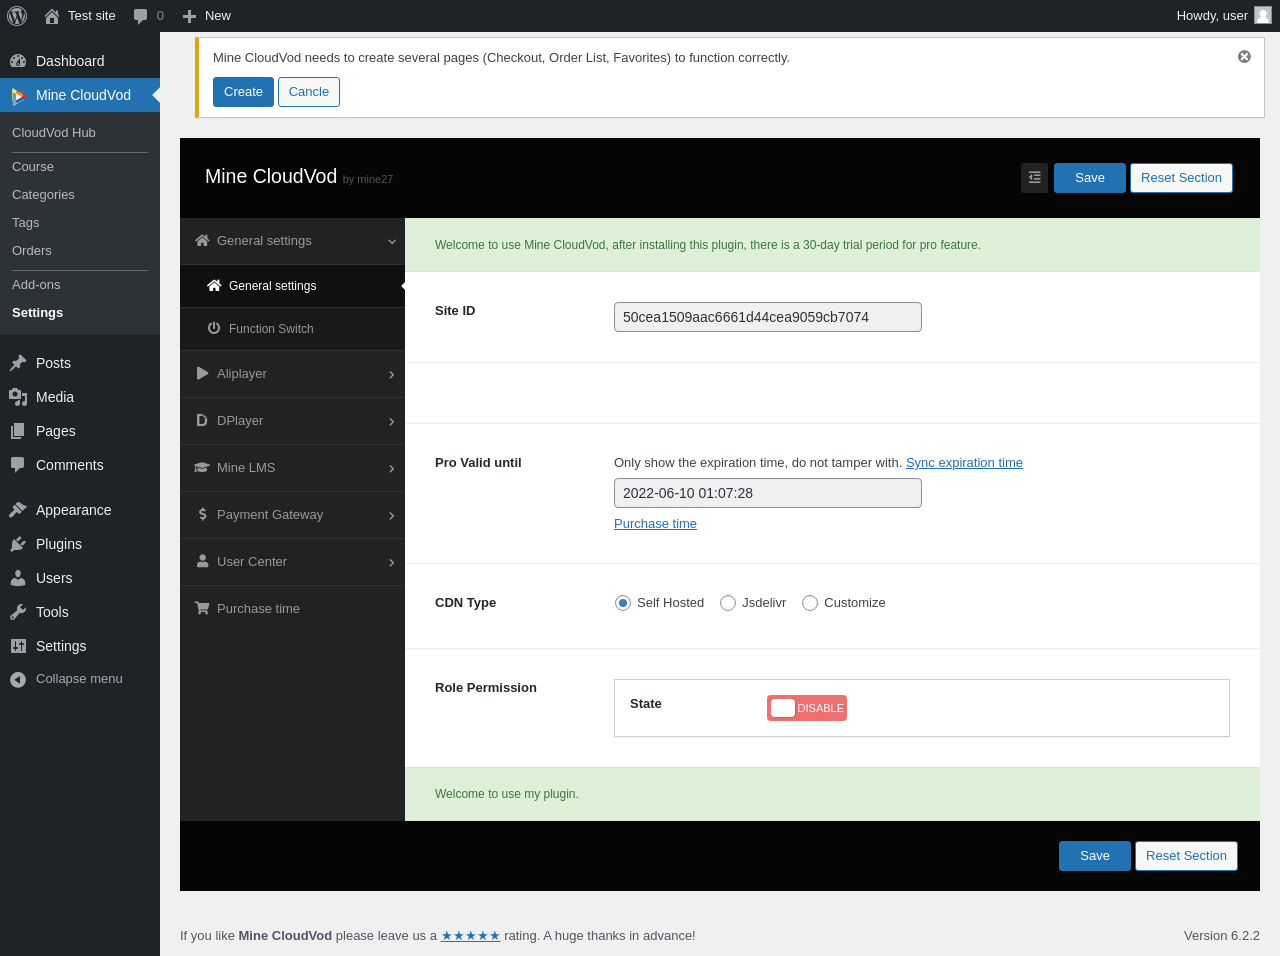Open CloudVod Hub submenu item
1280x956 pixels.
click(54, 133)
